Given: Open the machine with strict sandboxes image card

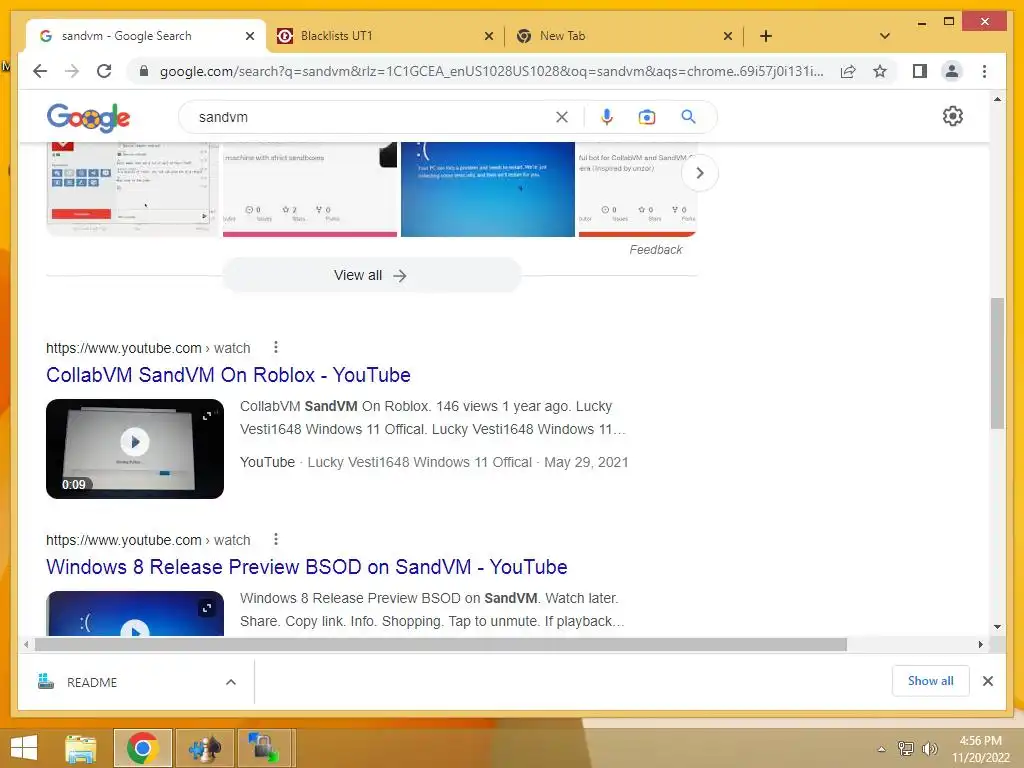Looking at the screenshot, I should [310, 189].
